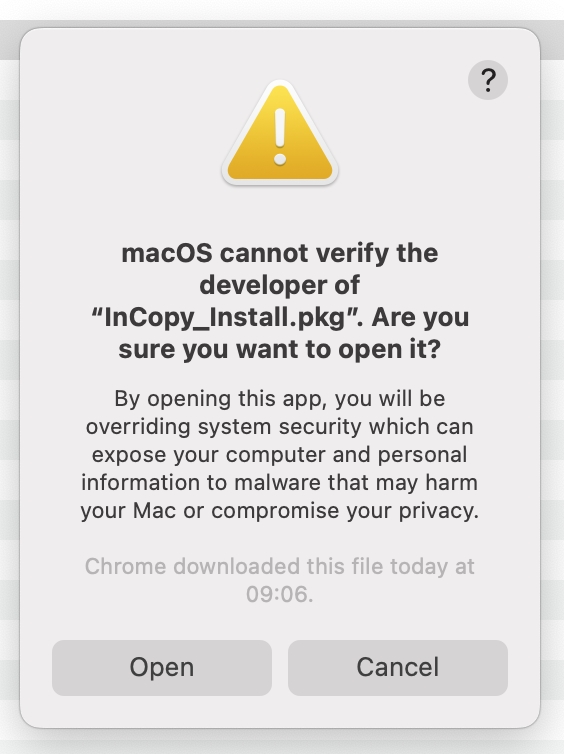Screen dimensions: 564x754
Task: Click the "expose your computer and personal" line
Action: tap(279, 455)
